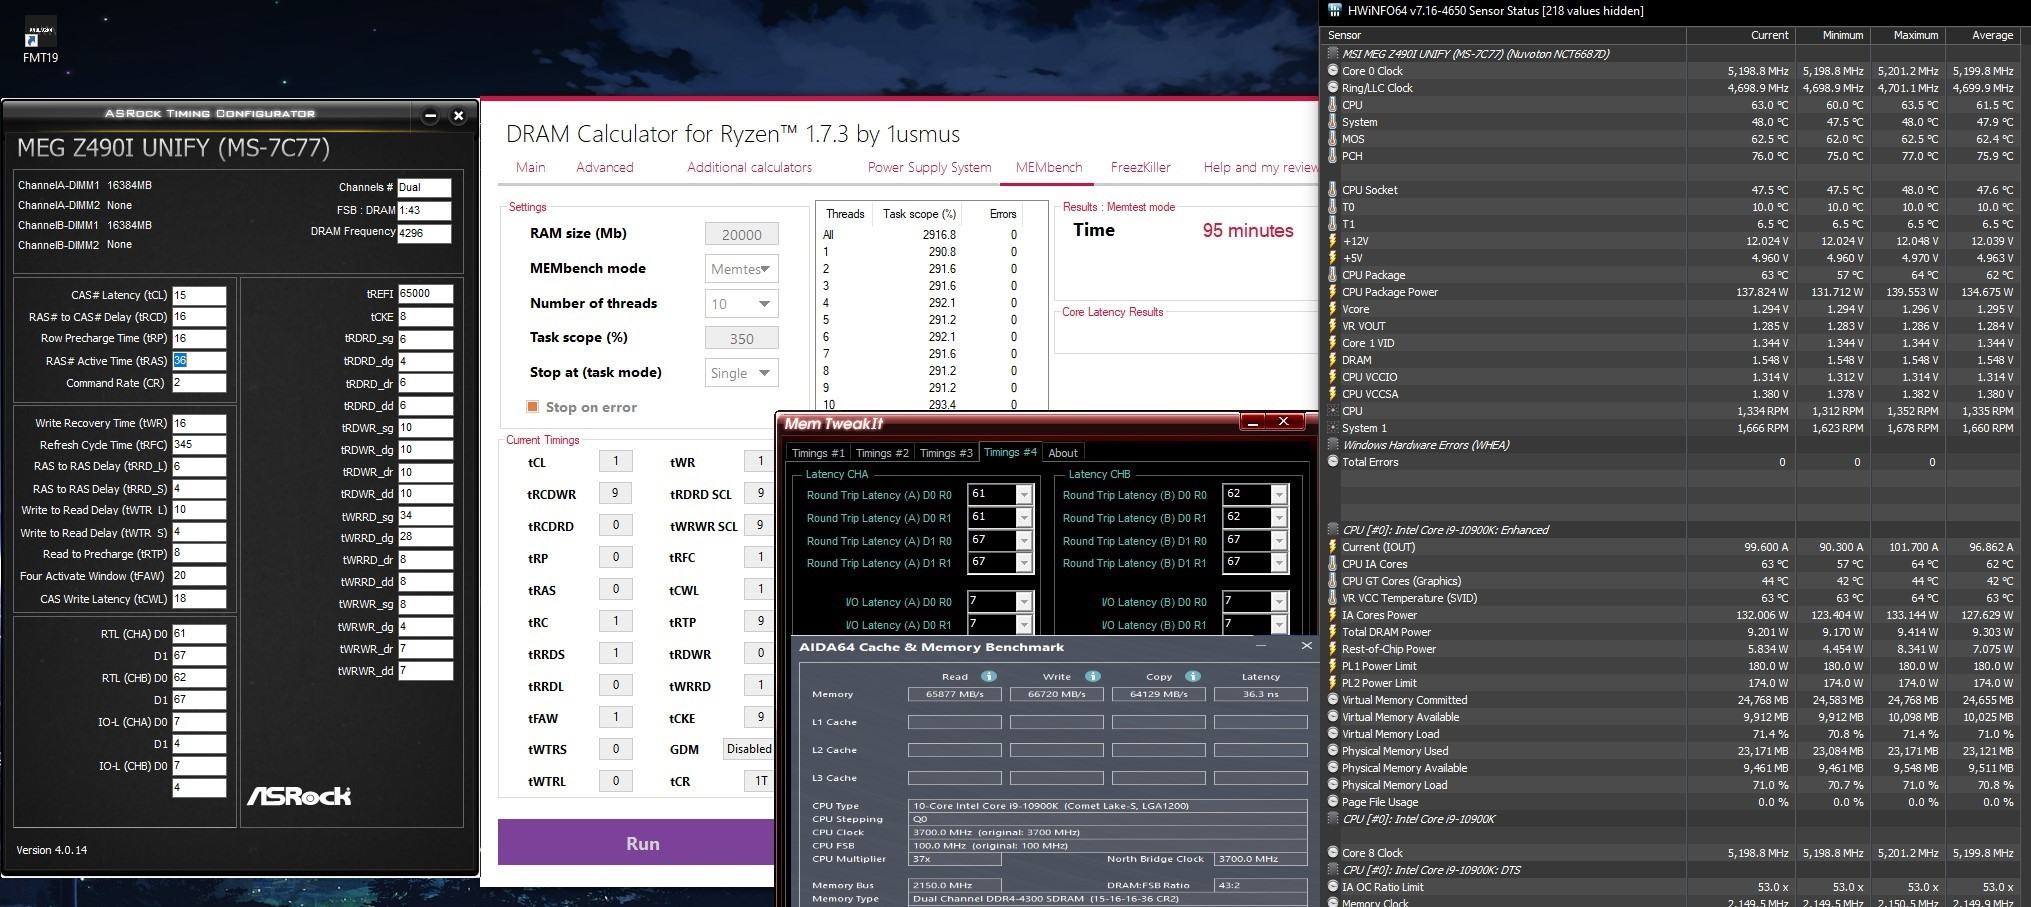The image size is (2031, 907).
Task: Open Round Trip Latency (A) D1 R0 dropdown
Action: [x=1024, y=541]
